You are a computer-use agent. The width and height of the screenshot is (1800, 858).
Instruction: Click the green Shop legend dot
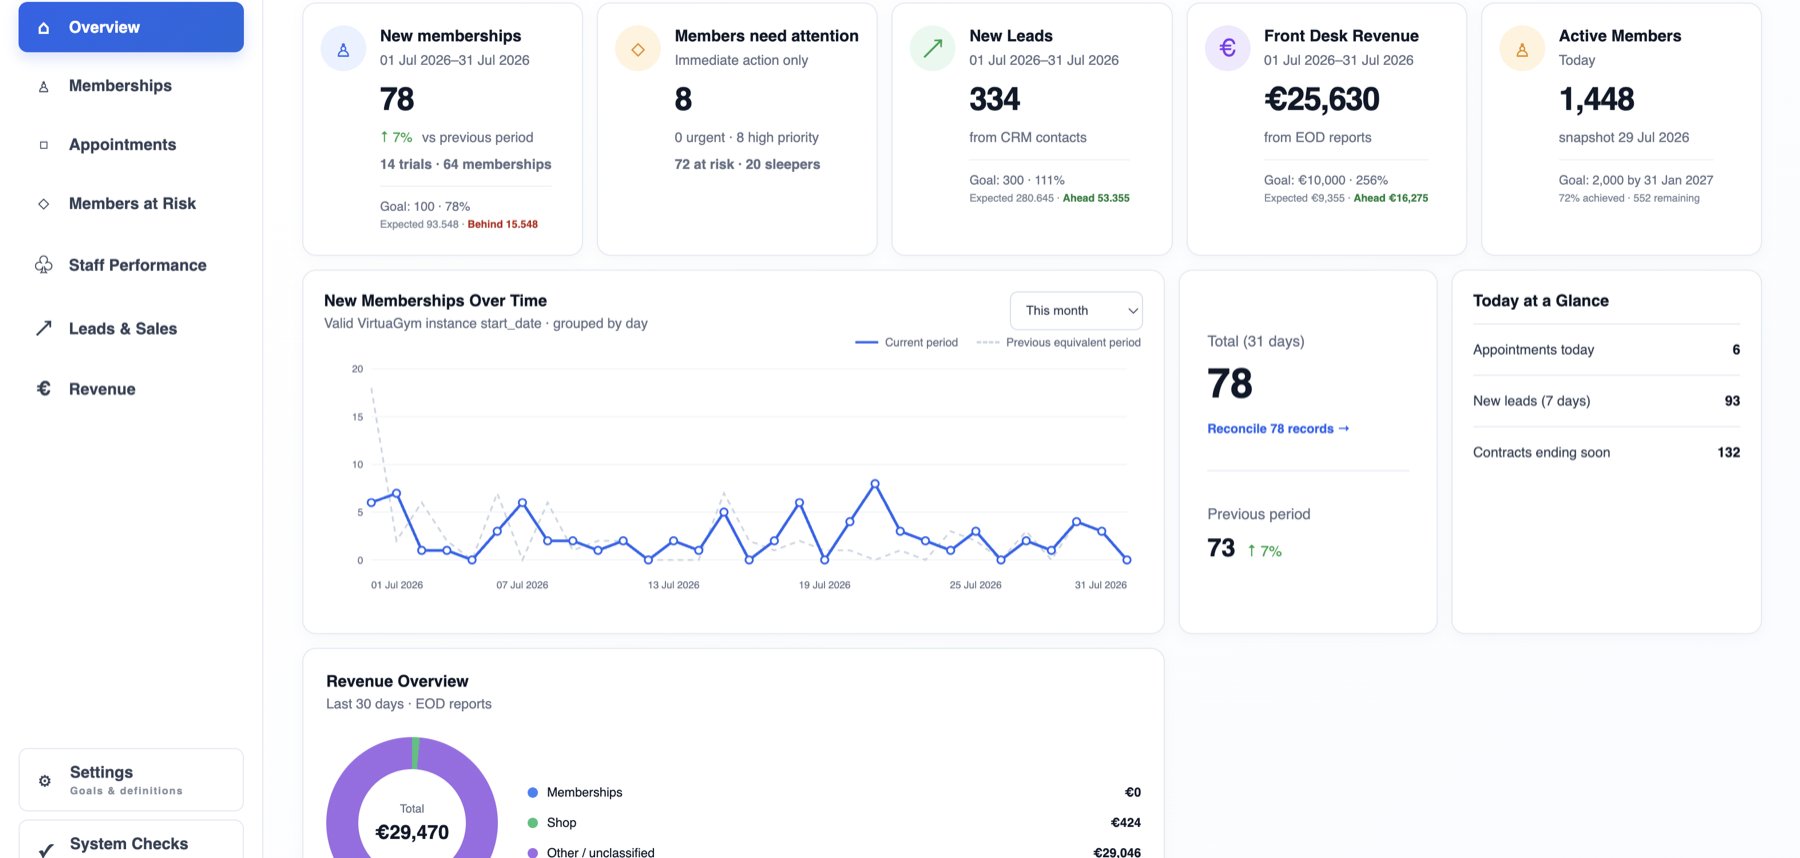tap(533, 823)
